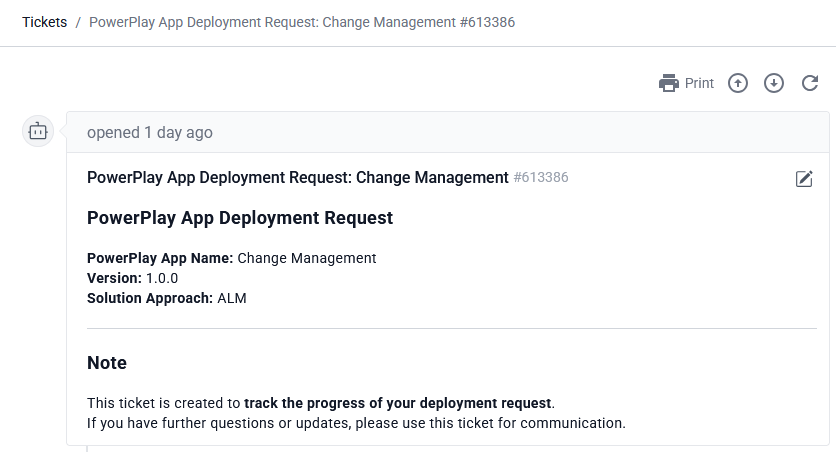Image resolution: width=836 pixels, height=452 pixels.
Task: Click the Change Management app name value
Action: 306,258
